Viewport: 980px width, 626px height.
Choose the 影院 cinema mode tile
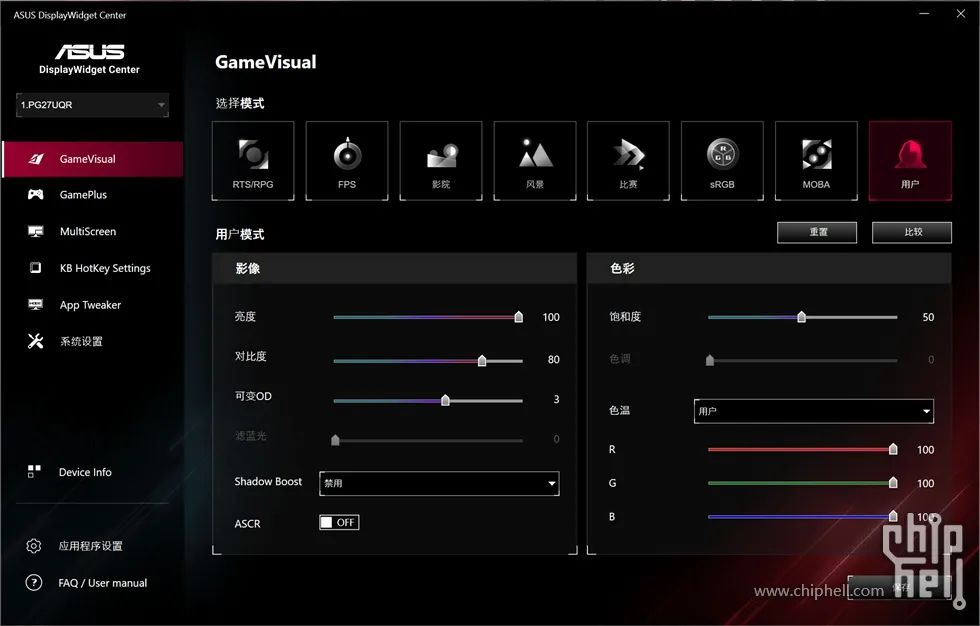[441, 161]
